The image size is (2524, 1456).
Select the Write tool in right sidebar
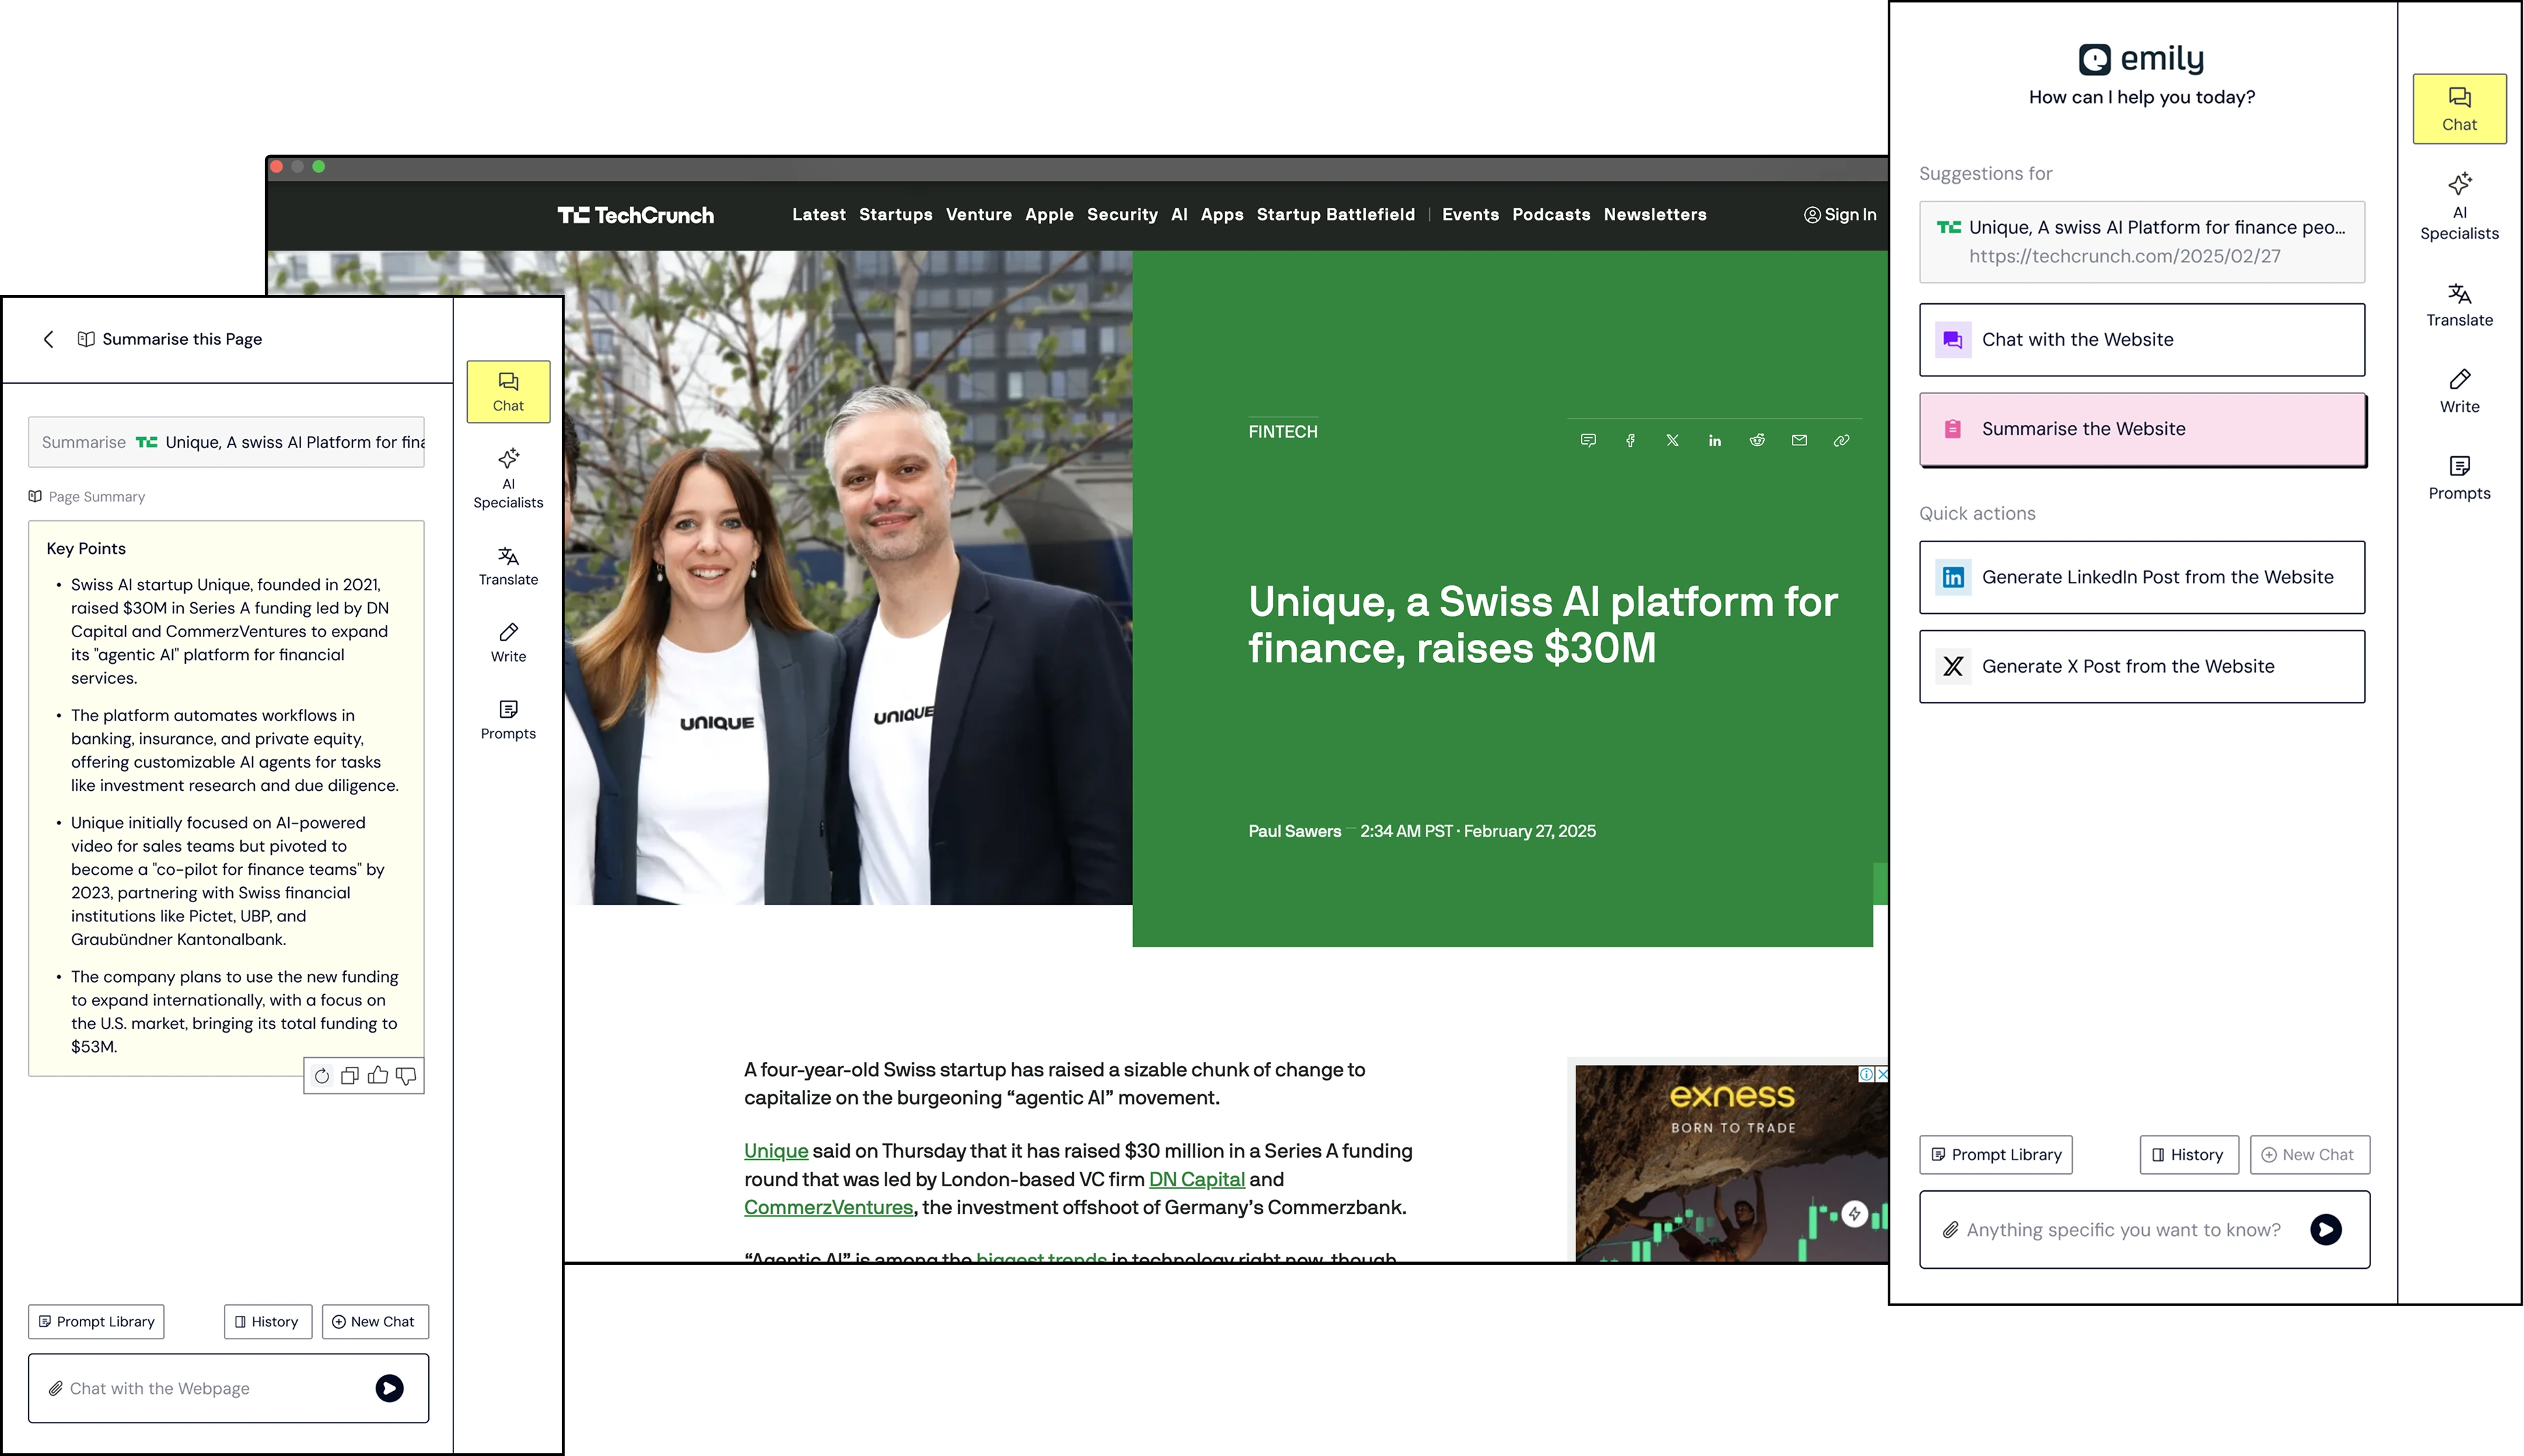[2459, 391]
